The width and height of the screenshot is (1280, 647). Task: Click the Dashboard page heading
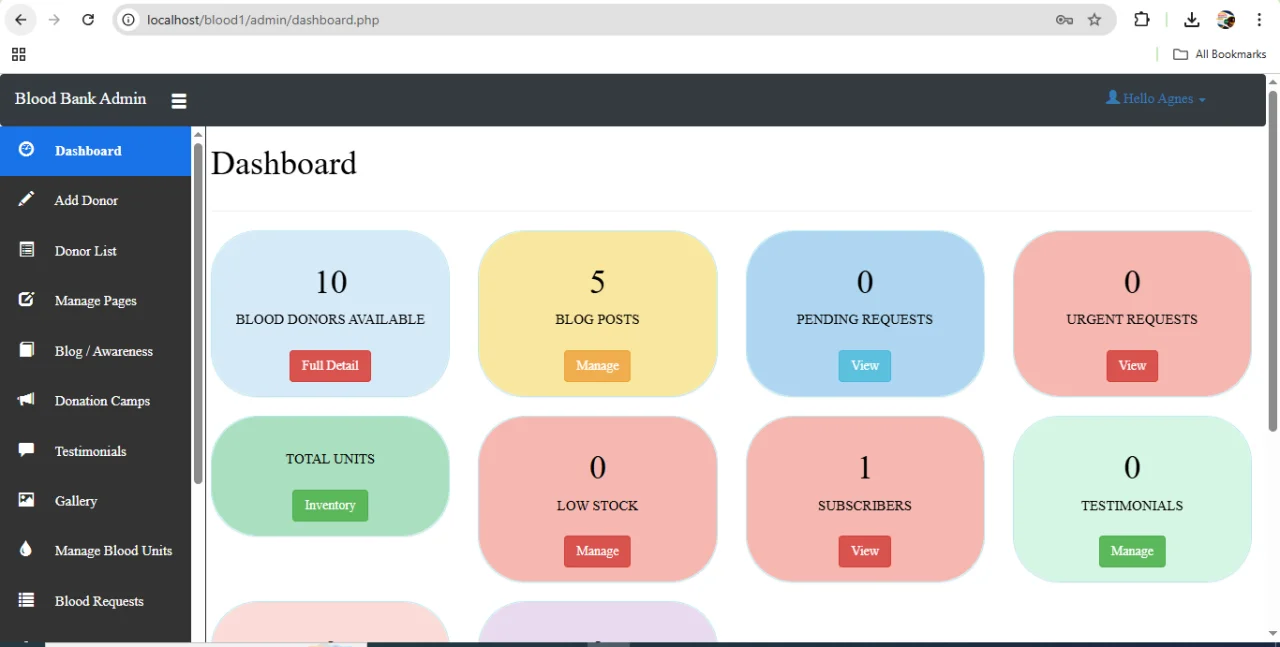284,163
